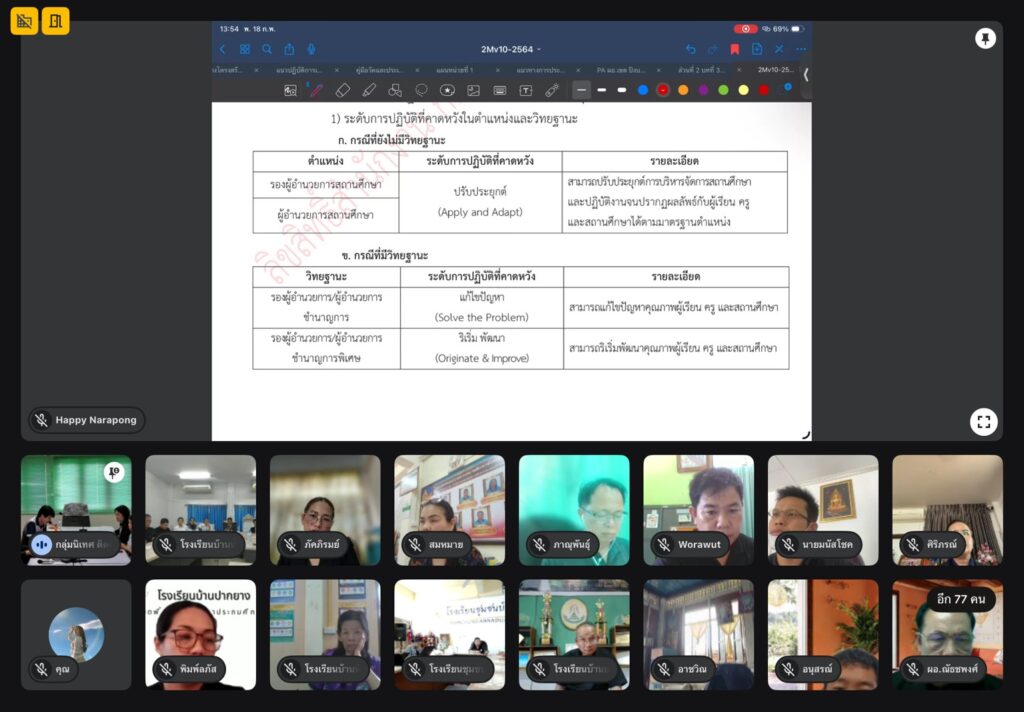1024x712 pixels.
Task: Open the thumbnail grid view icon
Action: 245,49
